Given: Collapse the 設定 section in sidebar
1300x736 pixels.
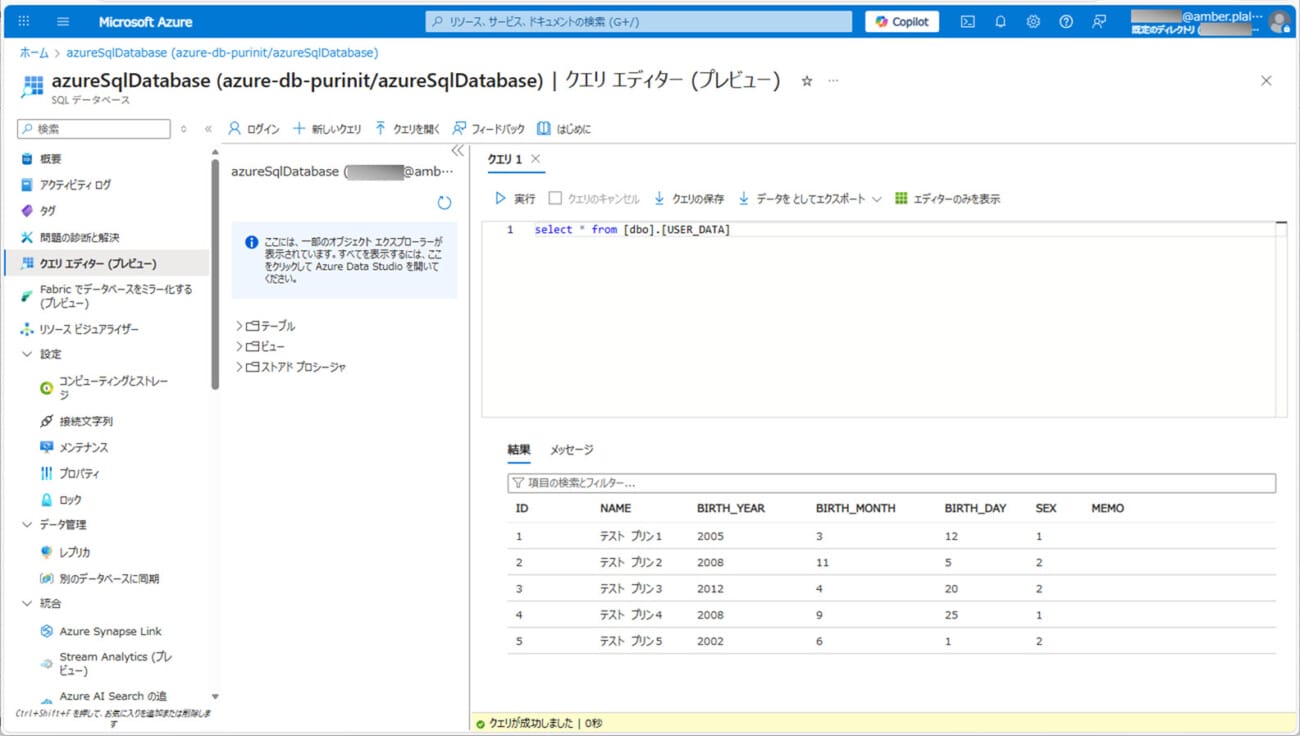Looking at the screenshot, I should pyautogui.click(x=27, y=354).
